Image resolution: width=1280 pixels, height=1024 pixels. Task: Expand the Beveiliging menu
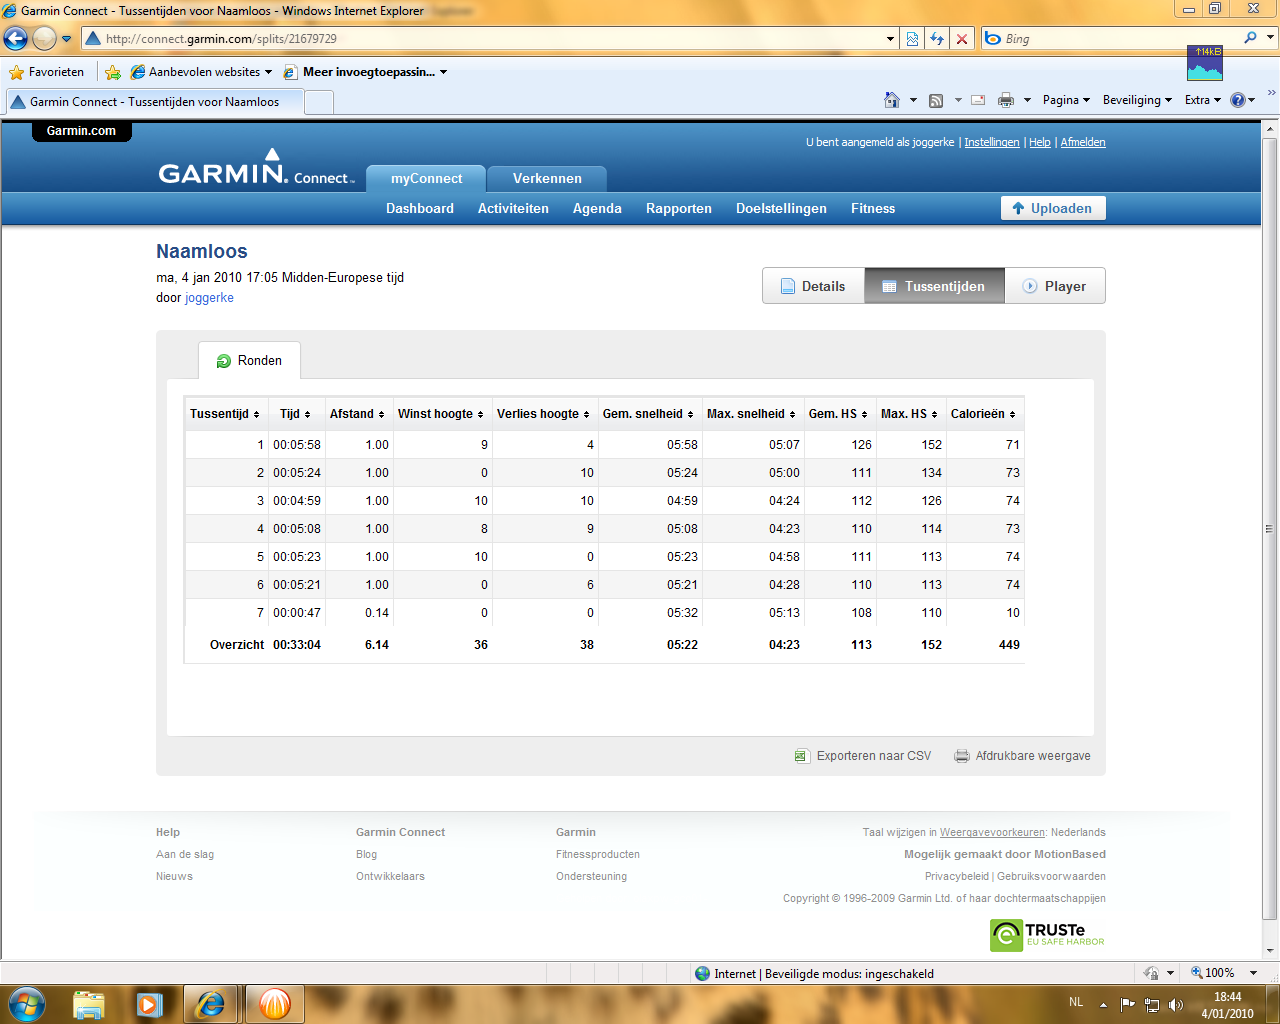click(1137, 100)
